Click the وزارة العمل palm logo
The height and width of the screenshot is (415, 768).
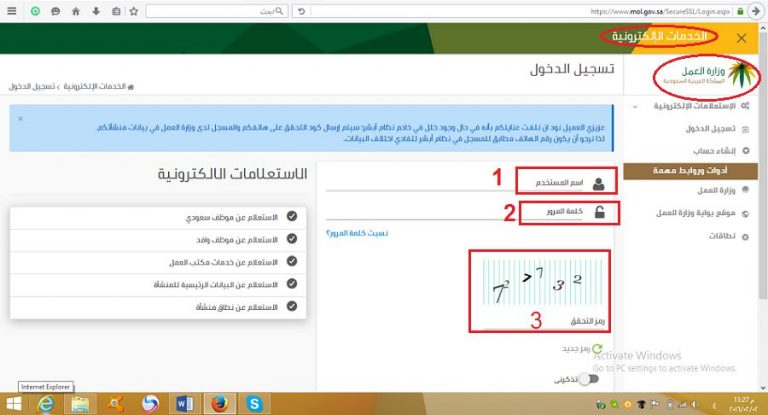[706, 75]
